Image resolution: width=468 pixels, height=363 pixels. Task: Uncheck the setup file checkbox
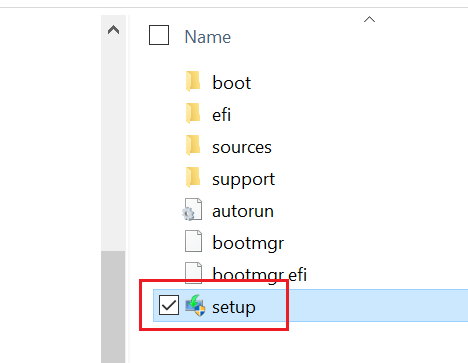pyautogui.click(x=169, y=305)
